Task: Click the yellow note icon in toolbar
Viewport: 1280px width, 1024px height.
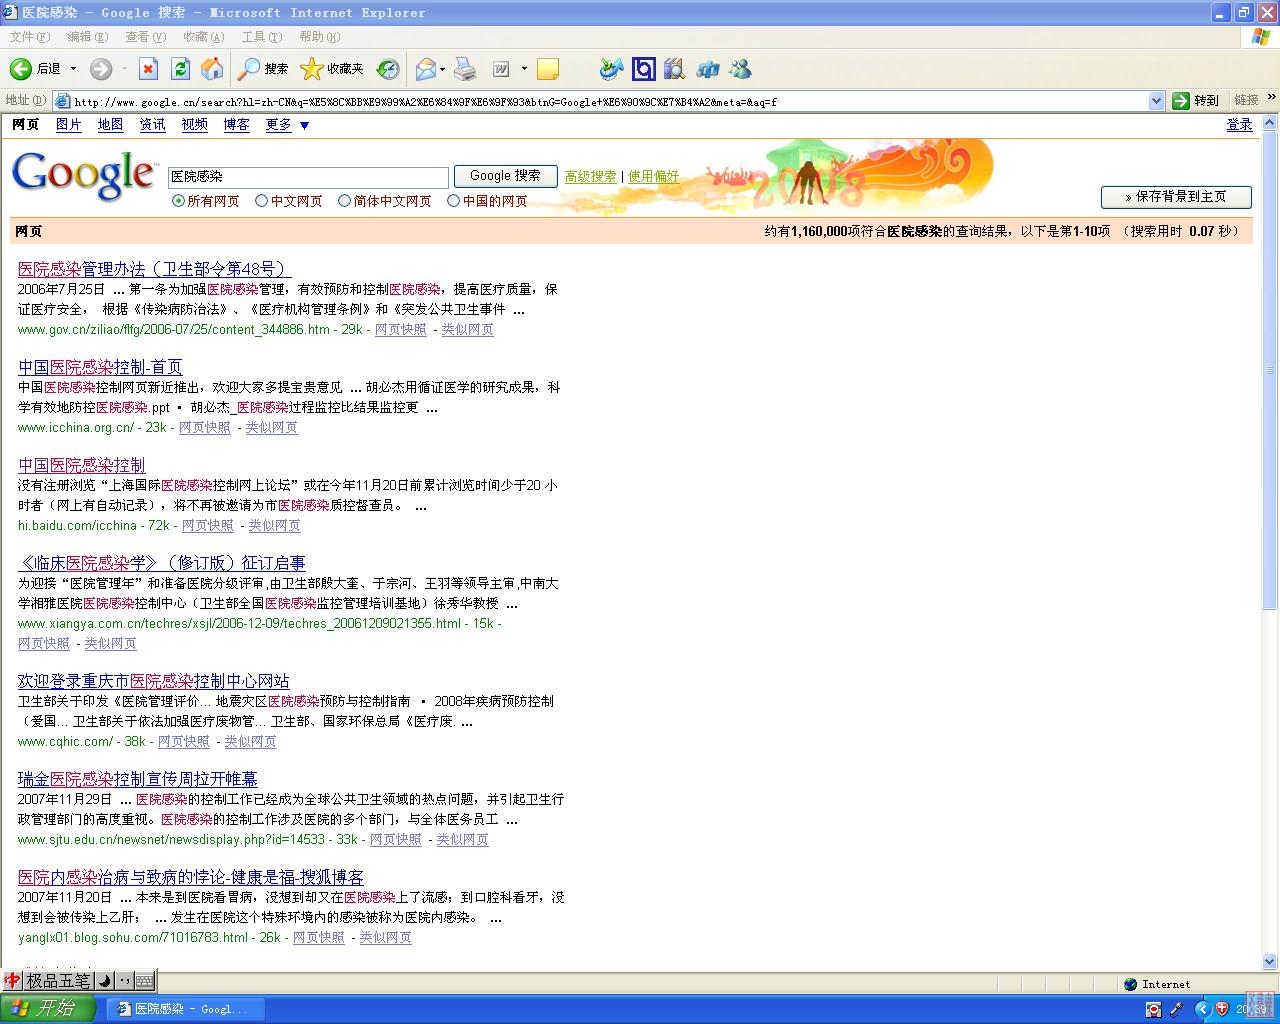Action: (547, 69)
